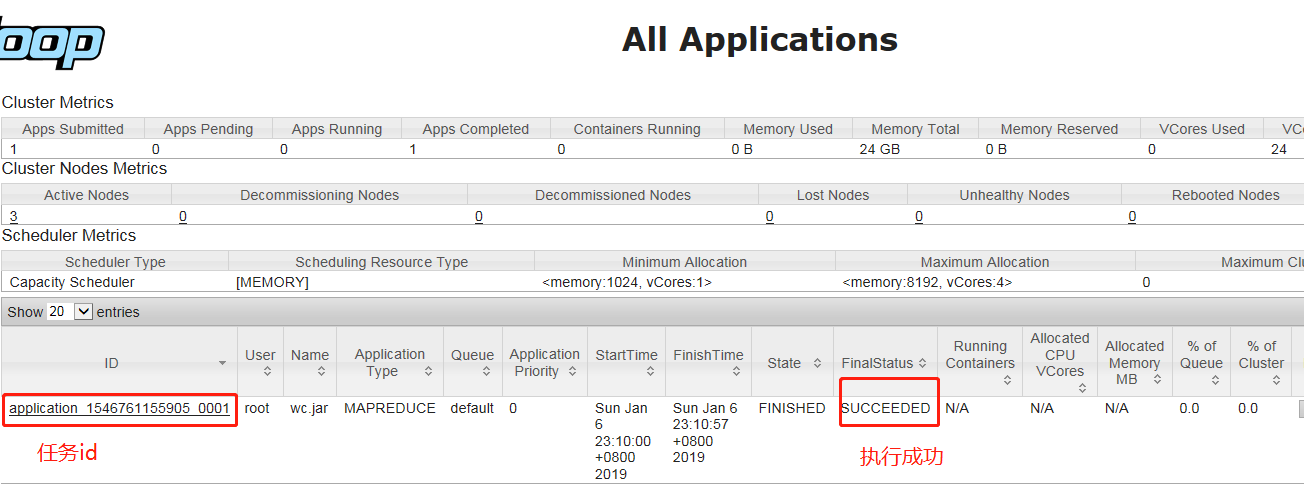Click the Containers Running header
This screenshot has width=1304, height=484.
pyautogui.click(x=637, y=129)
